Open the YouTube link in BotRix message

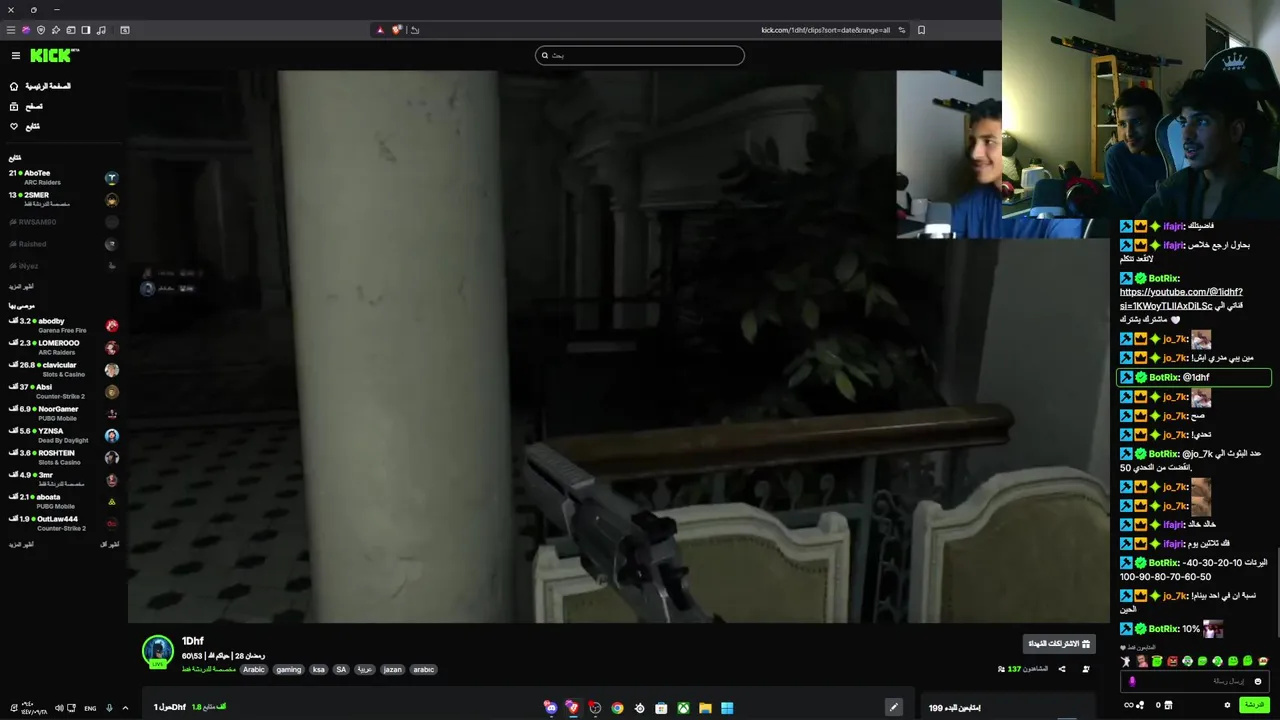(1181, 299)
